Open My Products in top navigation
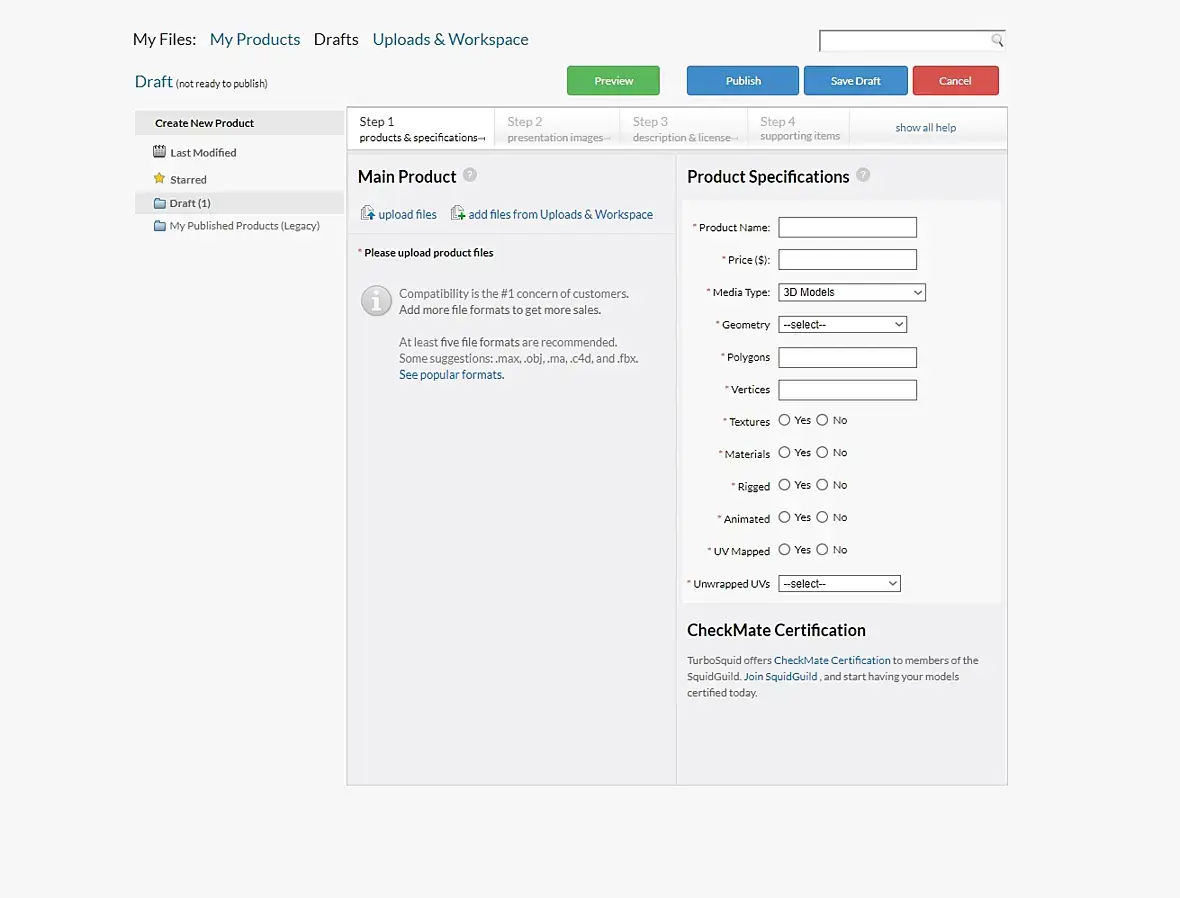 coord(254,39)
